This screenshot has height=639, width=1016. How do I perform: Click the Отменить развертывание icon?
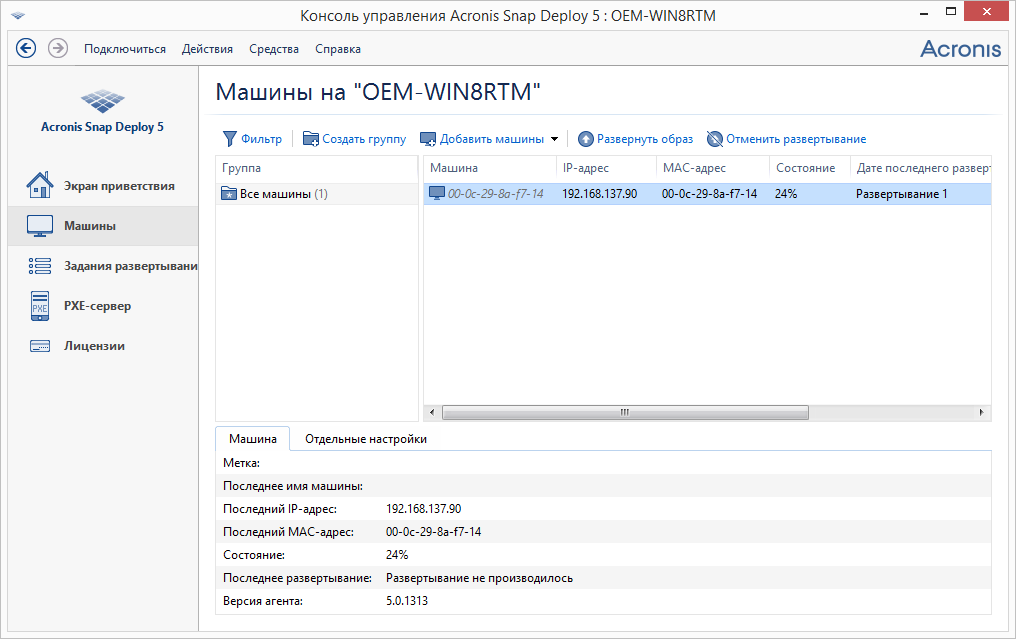click(715, 139)
